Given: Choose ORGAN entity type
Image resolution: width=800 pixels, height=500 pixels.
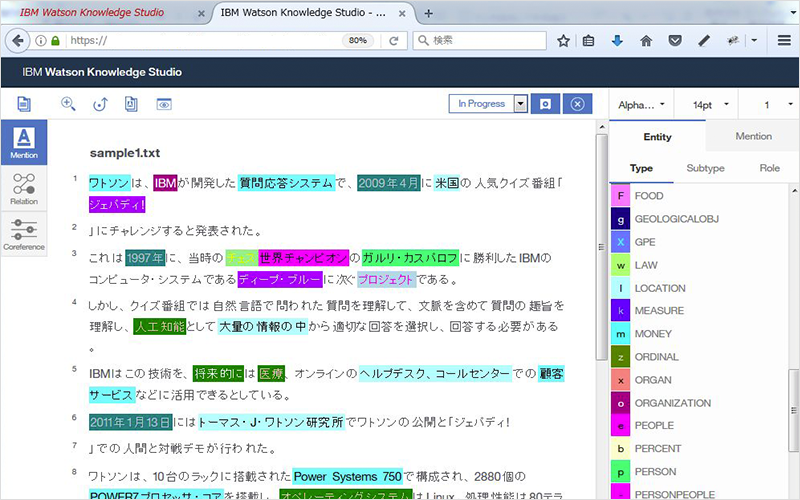Looking at the screenshot, I should 653,380.
